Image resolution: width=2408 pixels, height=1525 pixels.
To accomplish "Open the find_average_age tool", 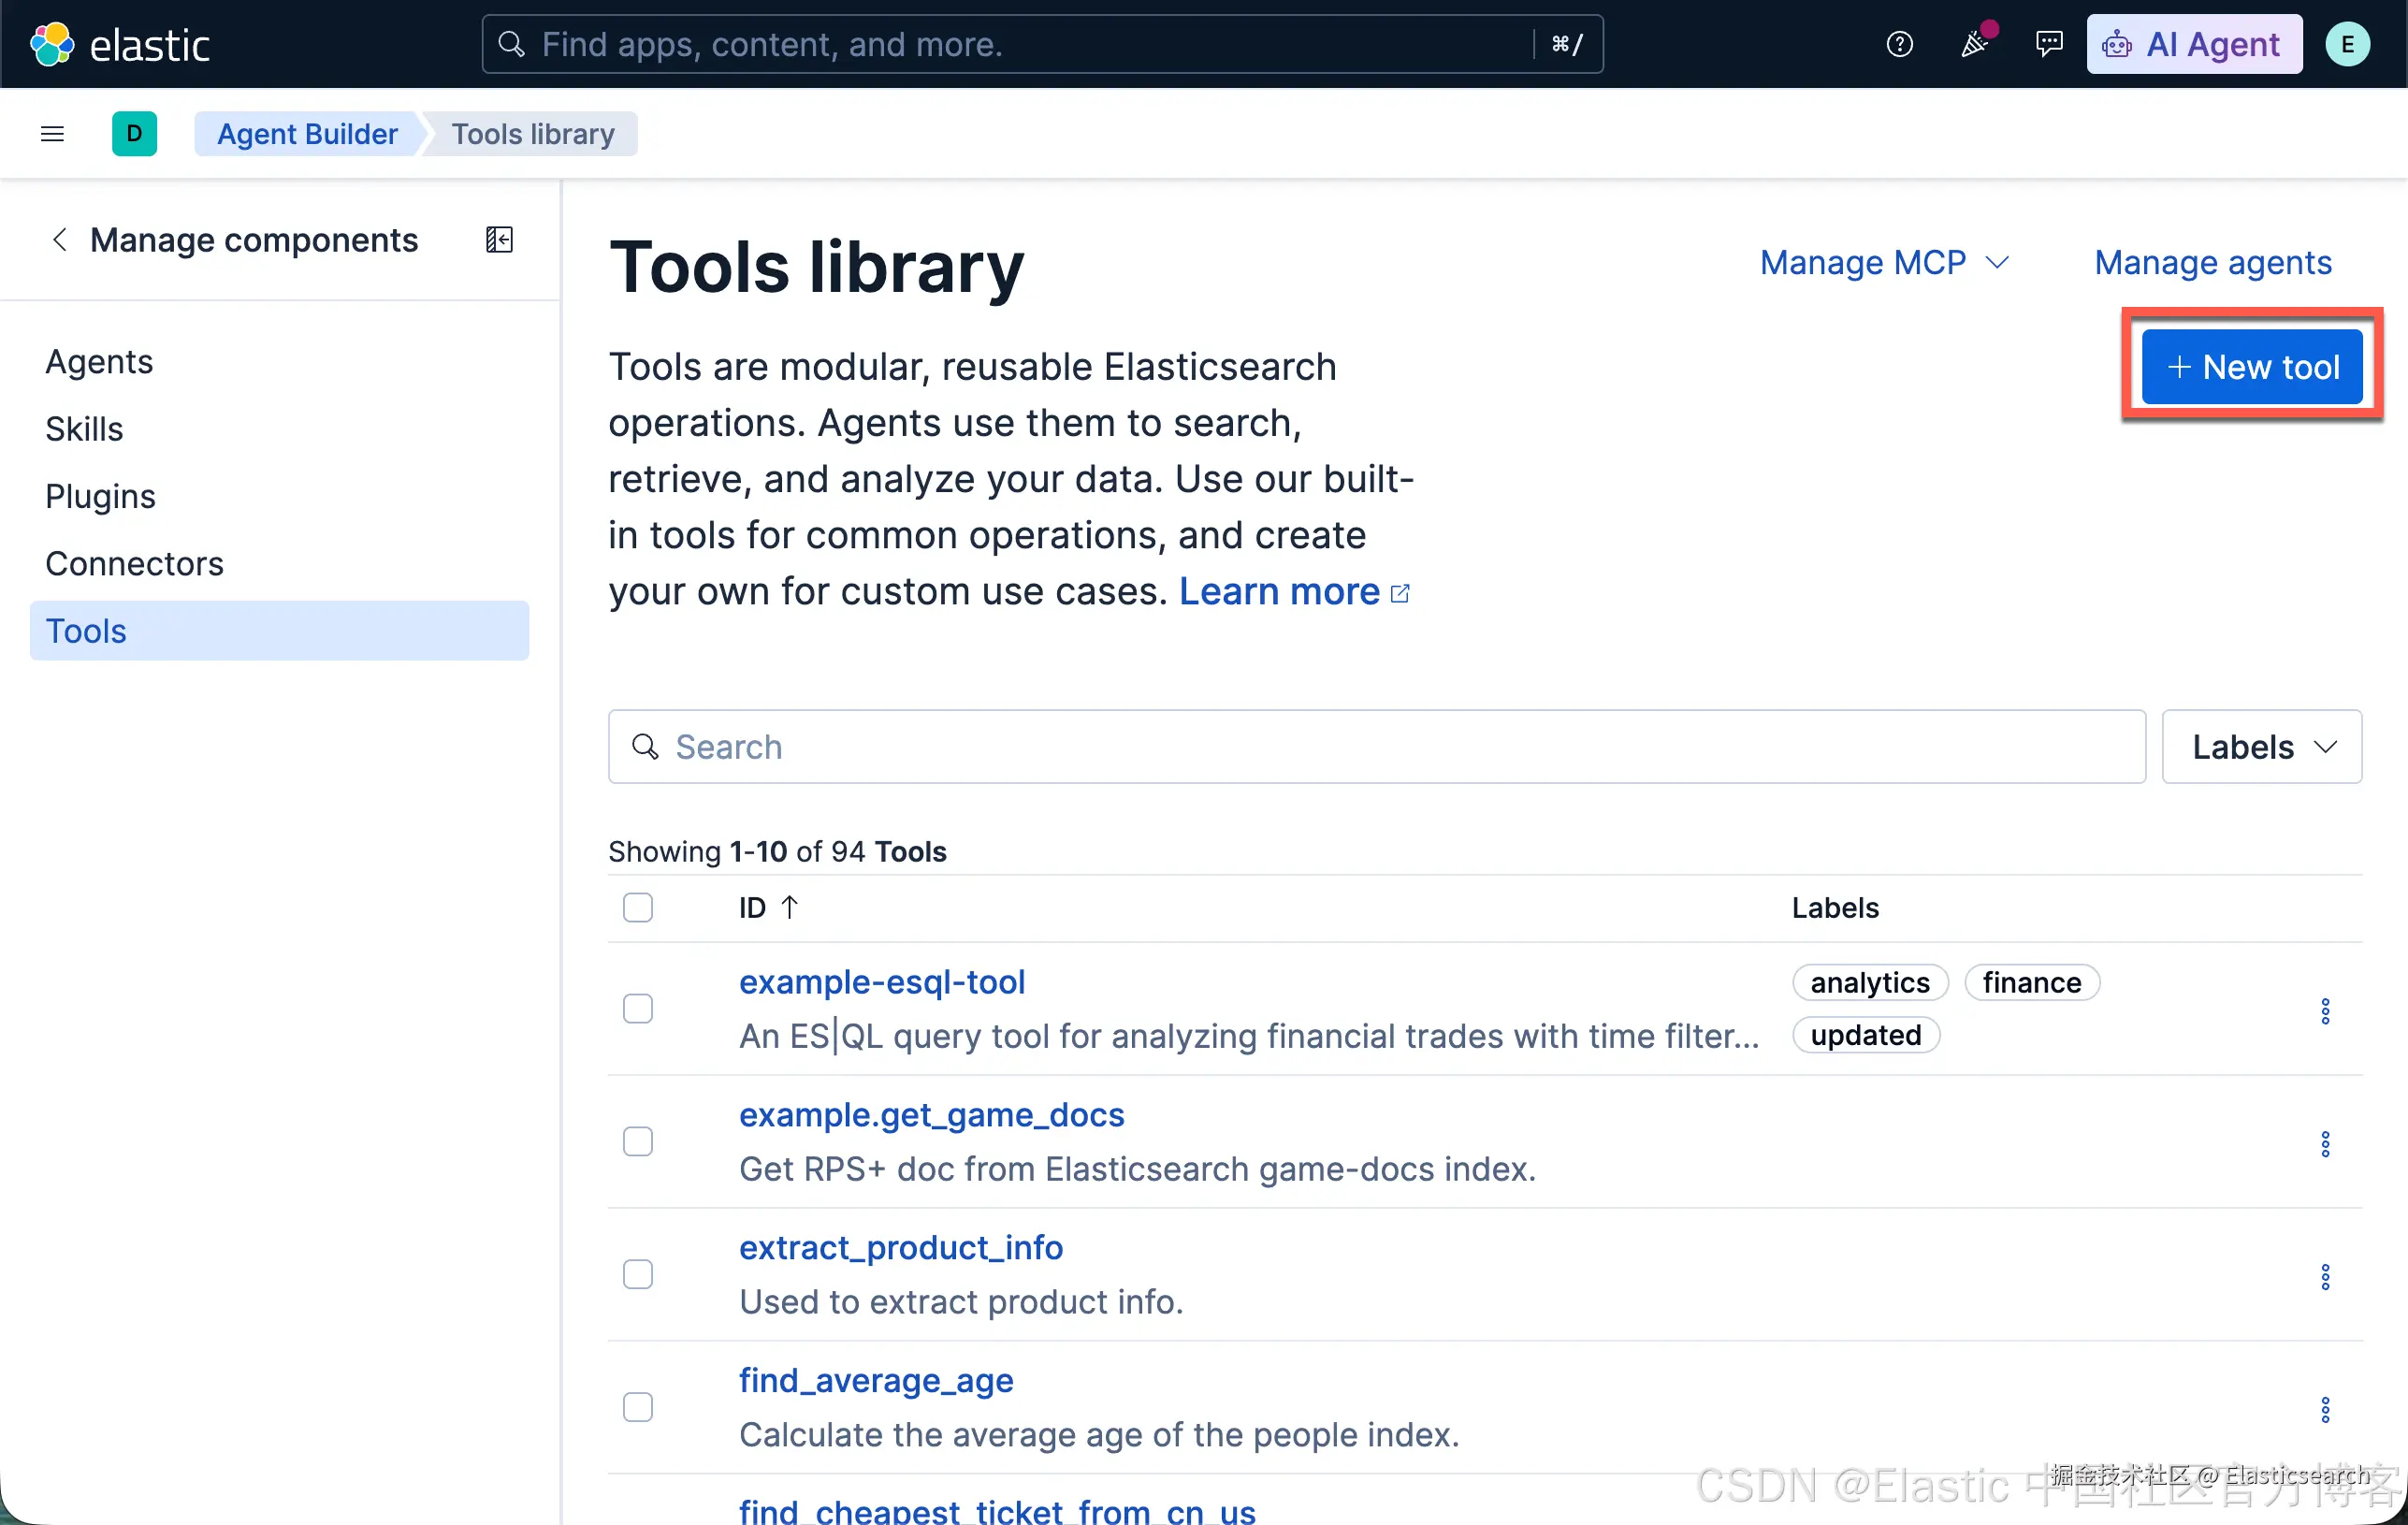I will (x=876, y=1381).
